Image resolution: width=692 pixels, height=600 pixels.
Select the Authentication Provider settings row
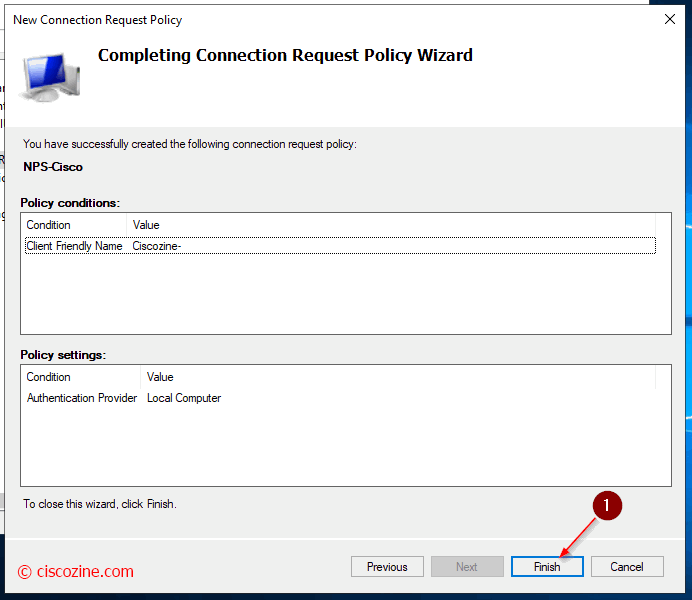point(340,398)
